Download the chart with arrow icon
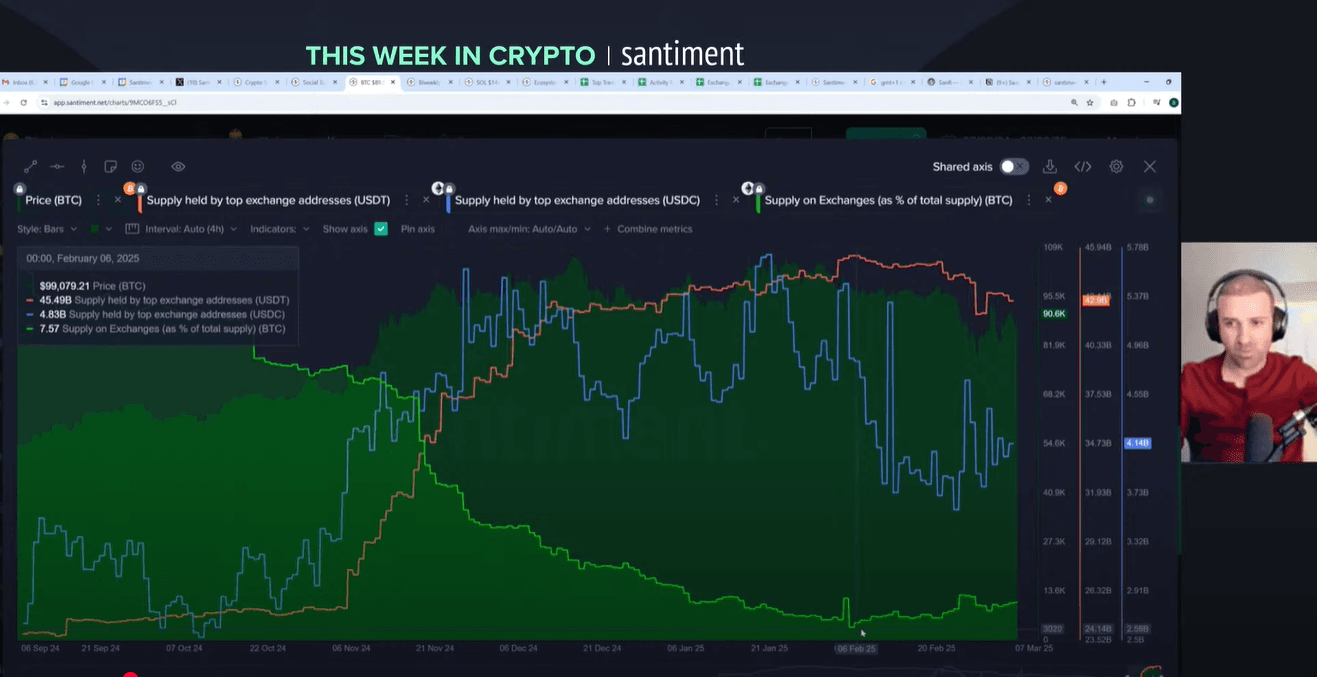Image resolution: width=1317 pixels, height=677 pixels. (x=1049, y=167)
